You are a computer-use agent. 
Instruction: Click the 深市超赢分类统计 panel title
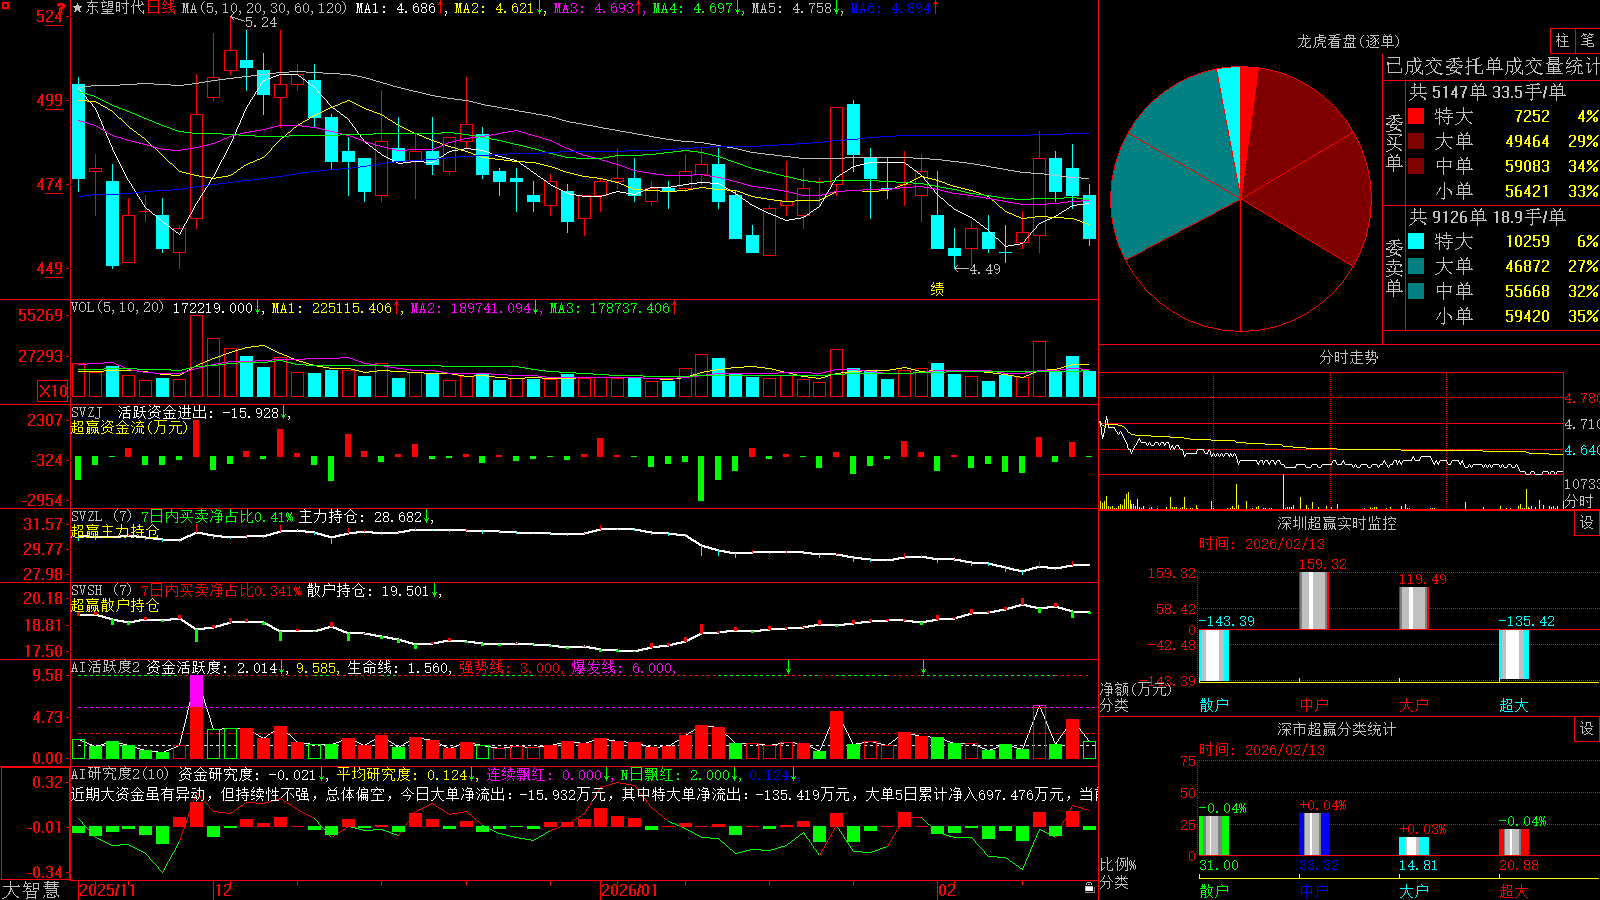[x=1337, y=729]
